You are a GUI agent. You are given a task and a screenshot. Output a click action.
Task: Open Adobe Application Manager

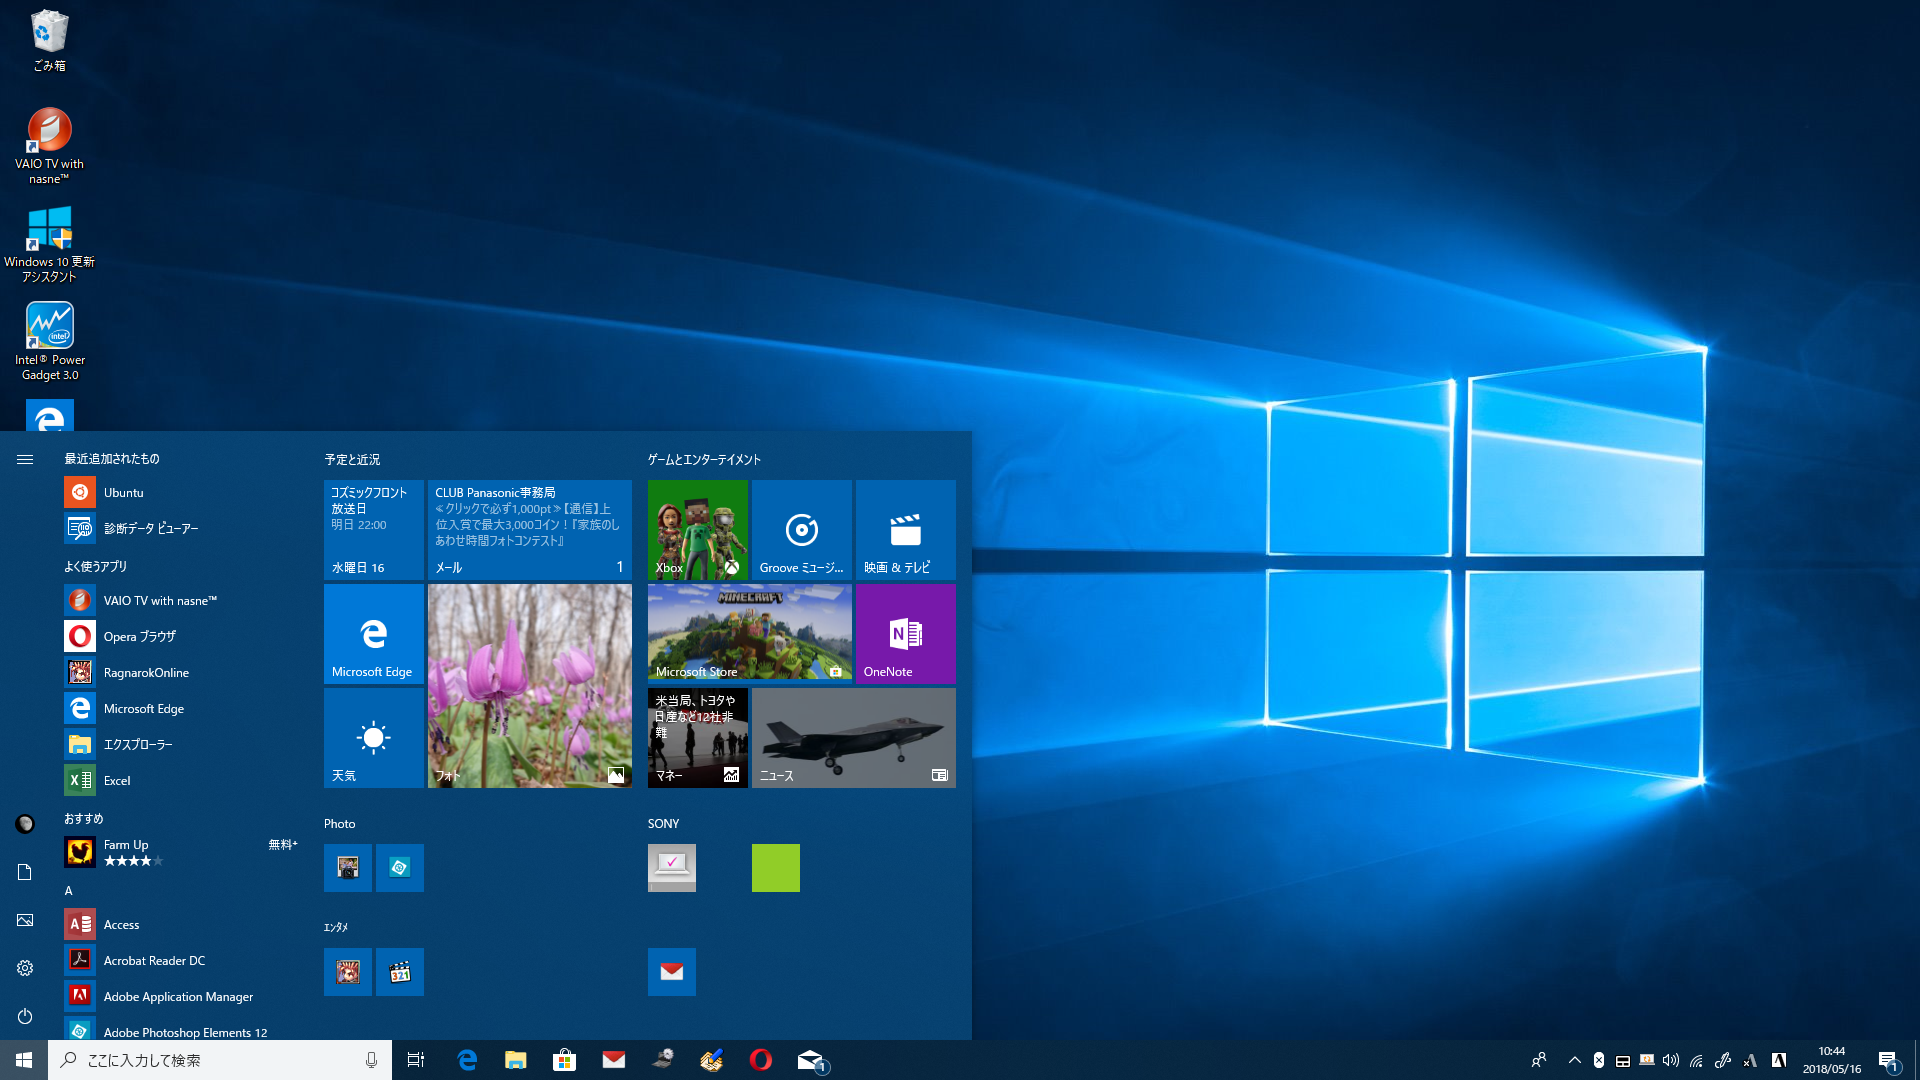(x=182, y=996)
